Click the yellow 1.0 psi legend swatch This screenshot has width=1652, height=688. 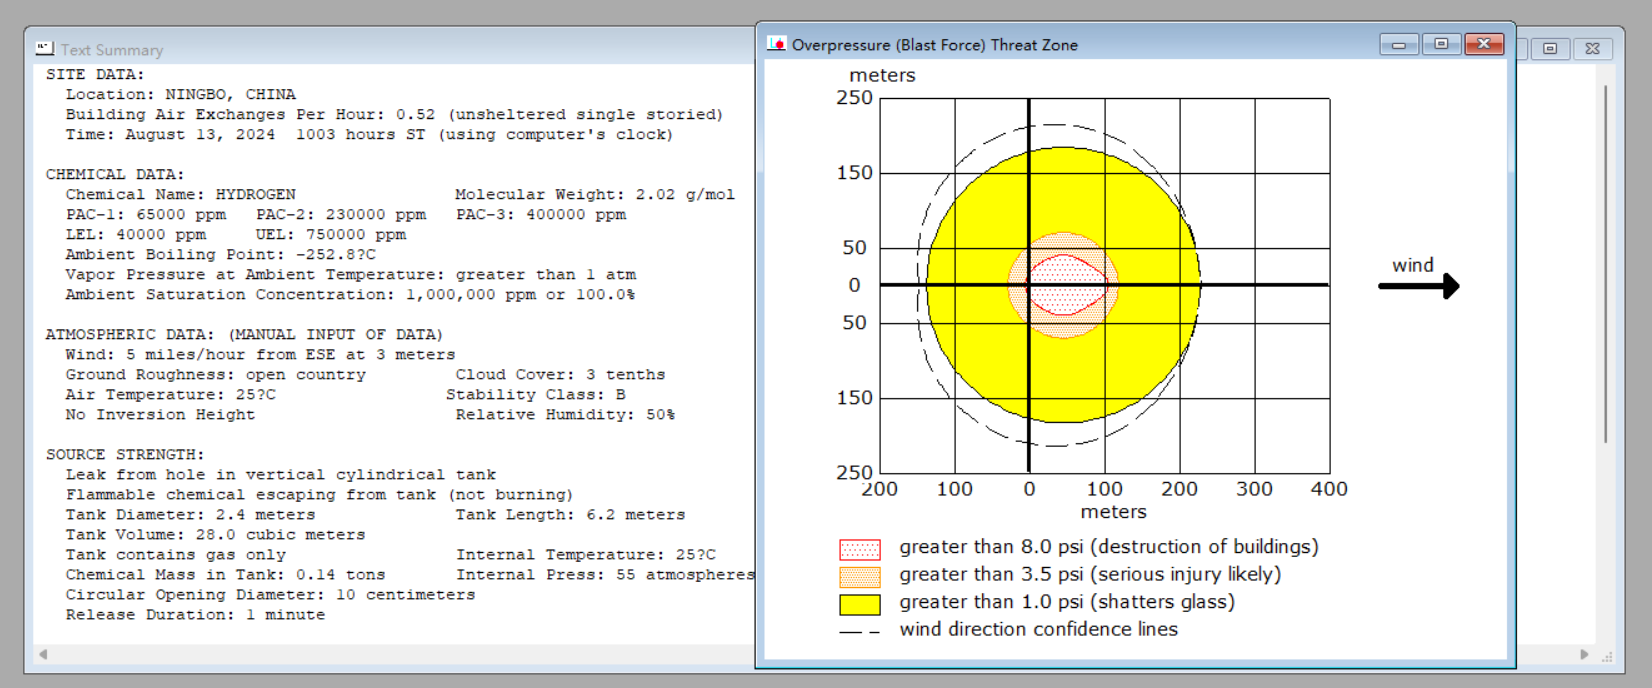860,605
